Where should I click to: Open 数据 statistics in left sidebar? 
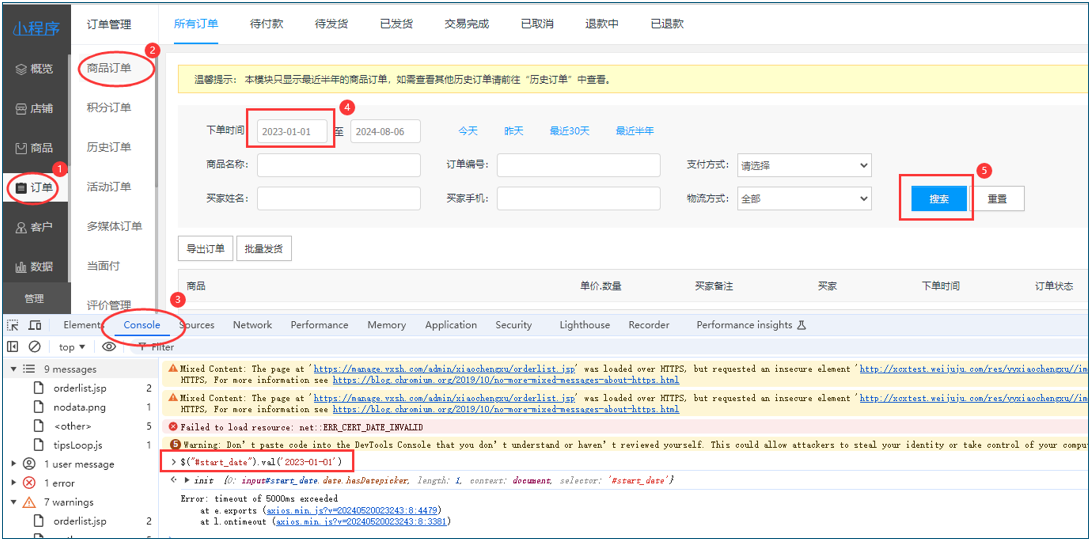pos(34,266)
